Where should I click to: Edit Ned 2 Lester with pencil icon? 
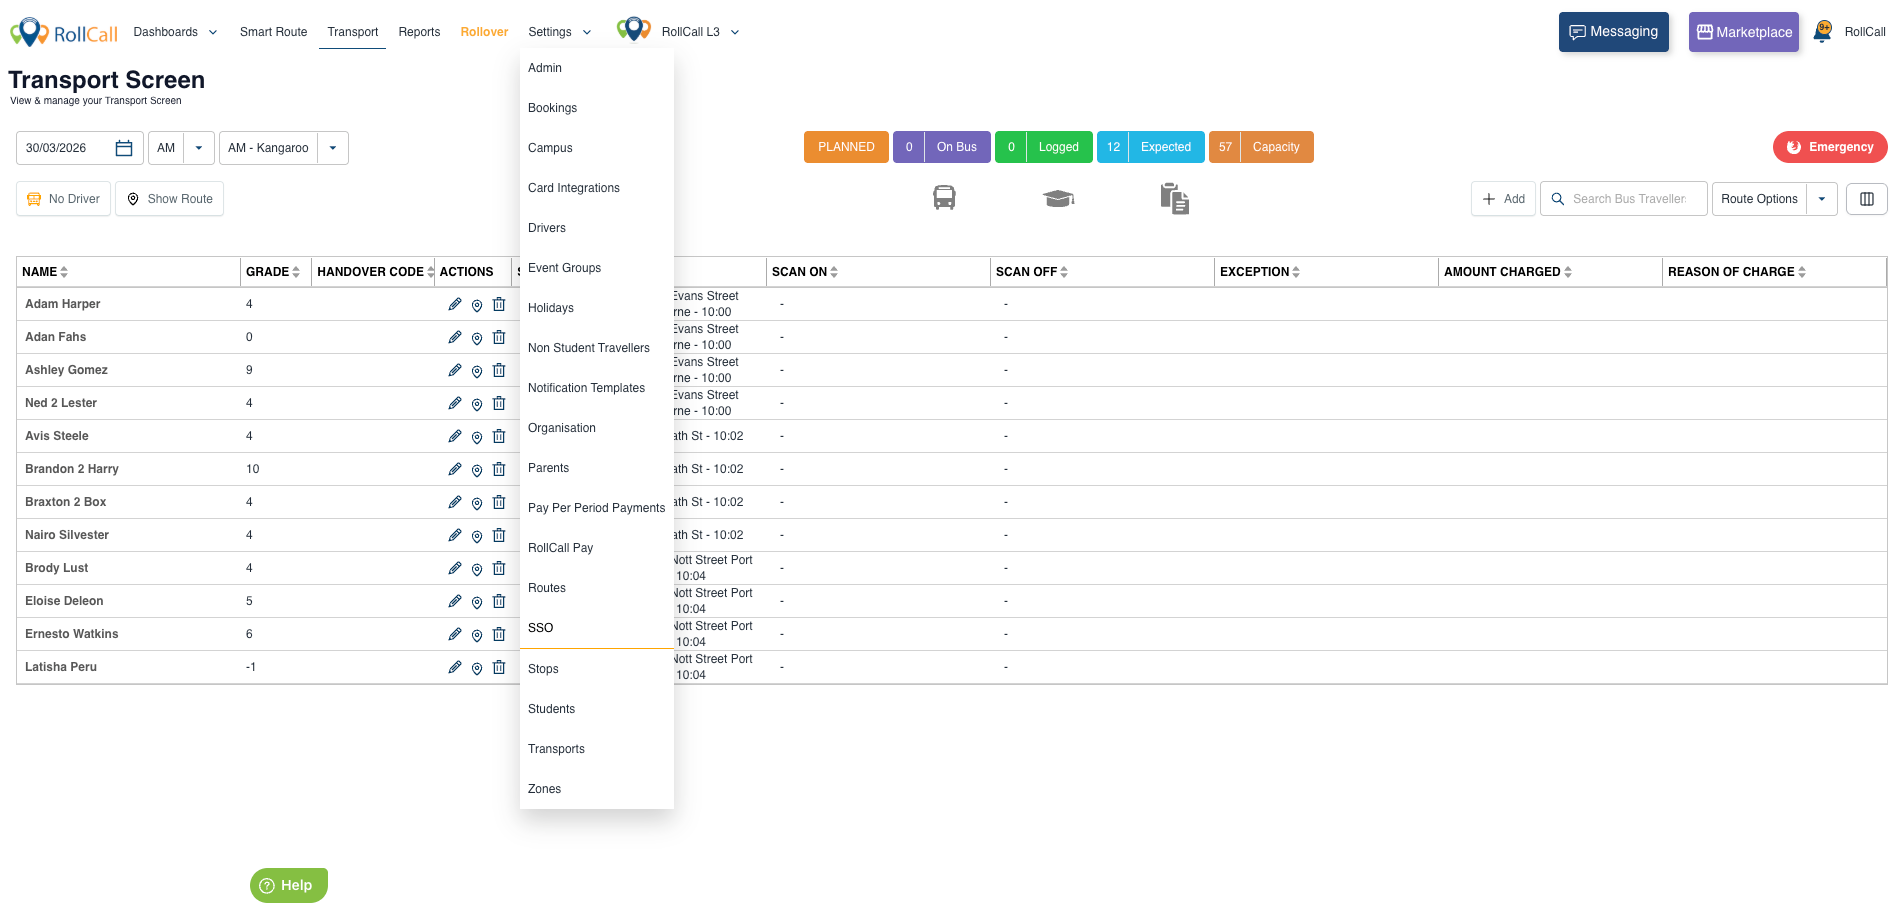pyautogui.click(x=455, y=403)
